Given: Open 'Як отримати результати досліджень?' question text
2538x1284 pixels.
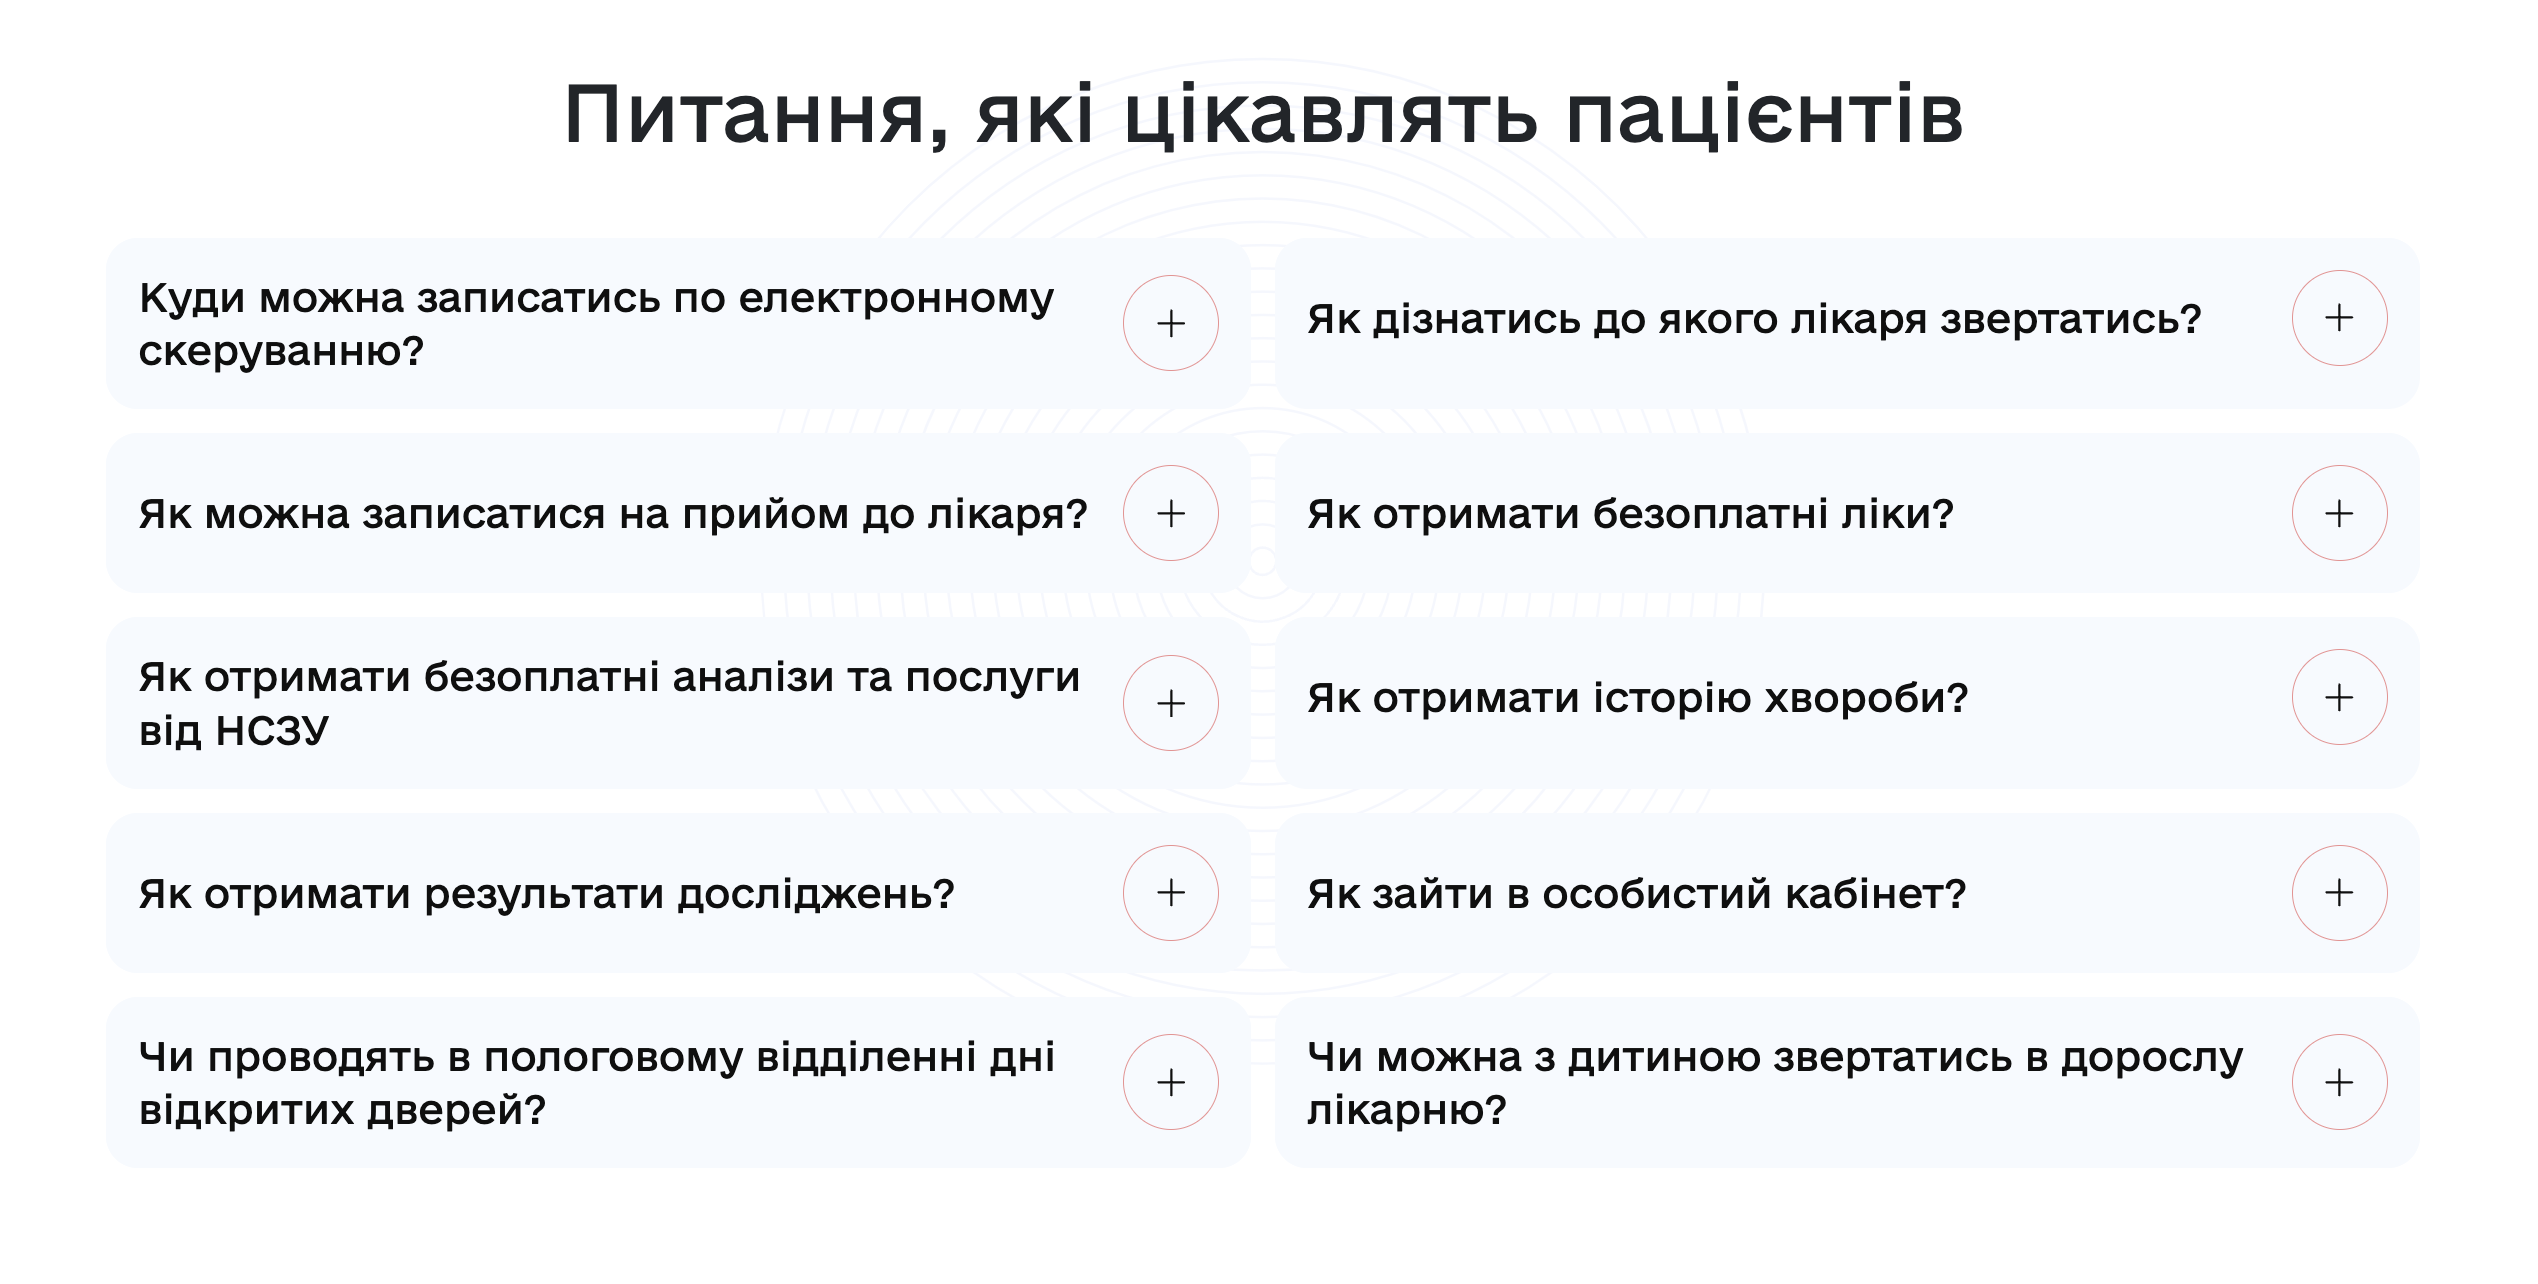Looking at the screenshot, I should click(x=546, y=894).
